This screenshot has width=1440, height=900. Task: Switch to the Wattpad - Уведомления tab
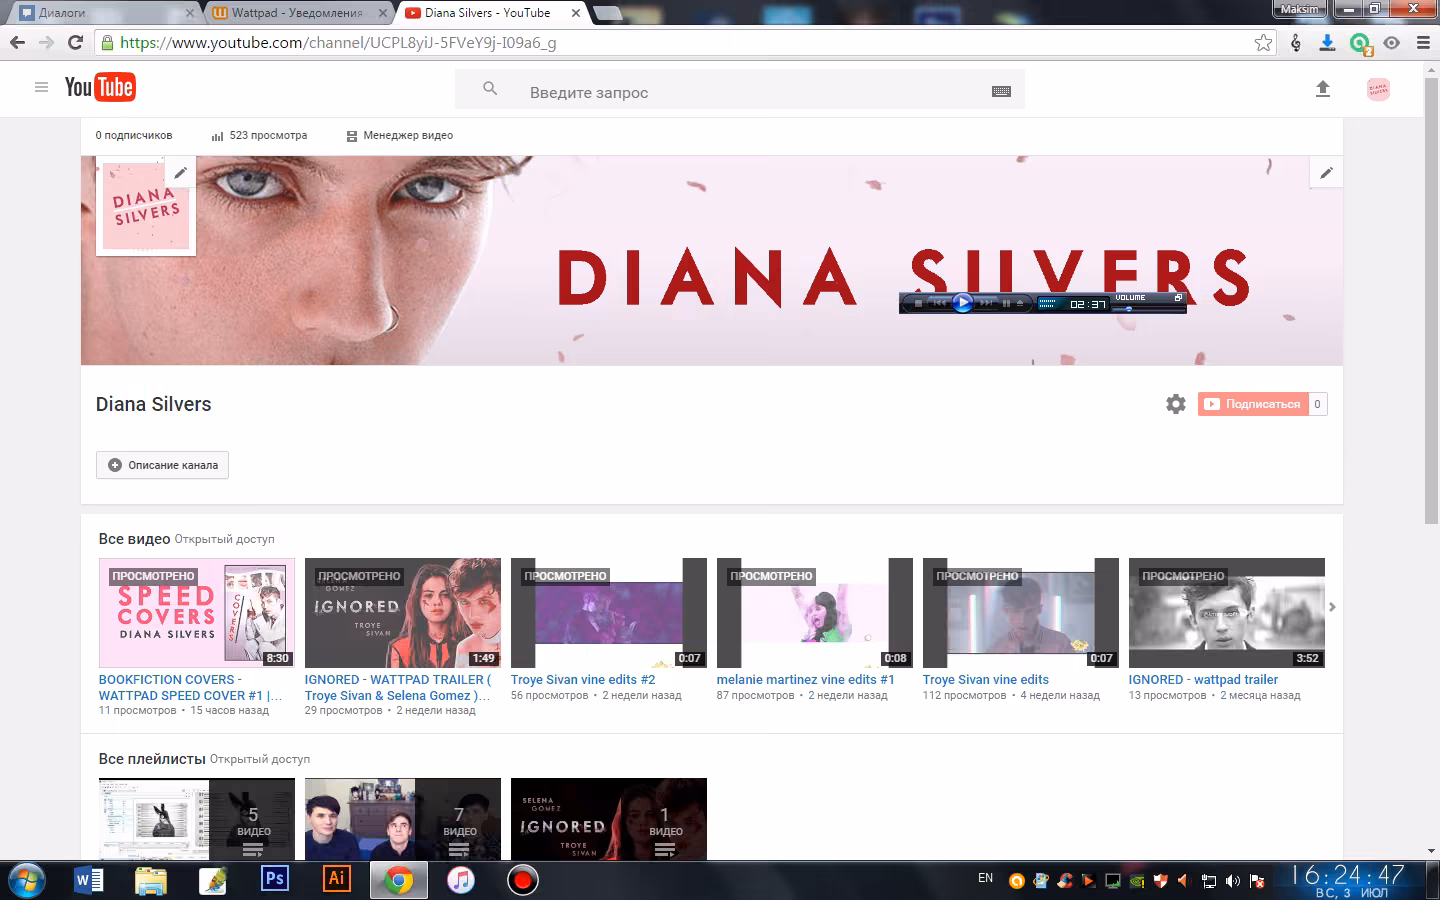coord(298,13)
